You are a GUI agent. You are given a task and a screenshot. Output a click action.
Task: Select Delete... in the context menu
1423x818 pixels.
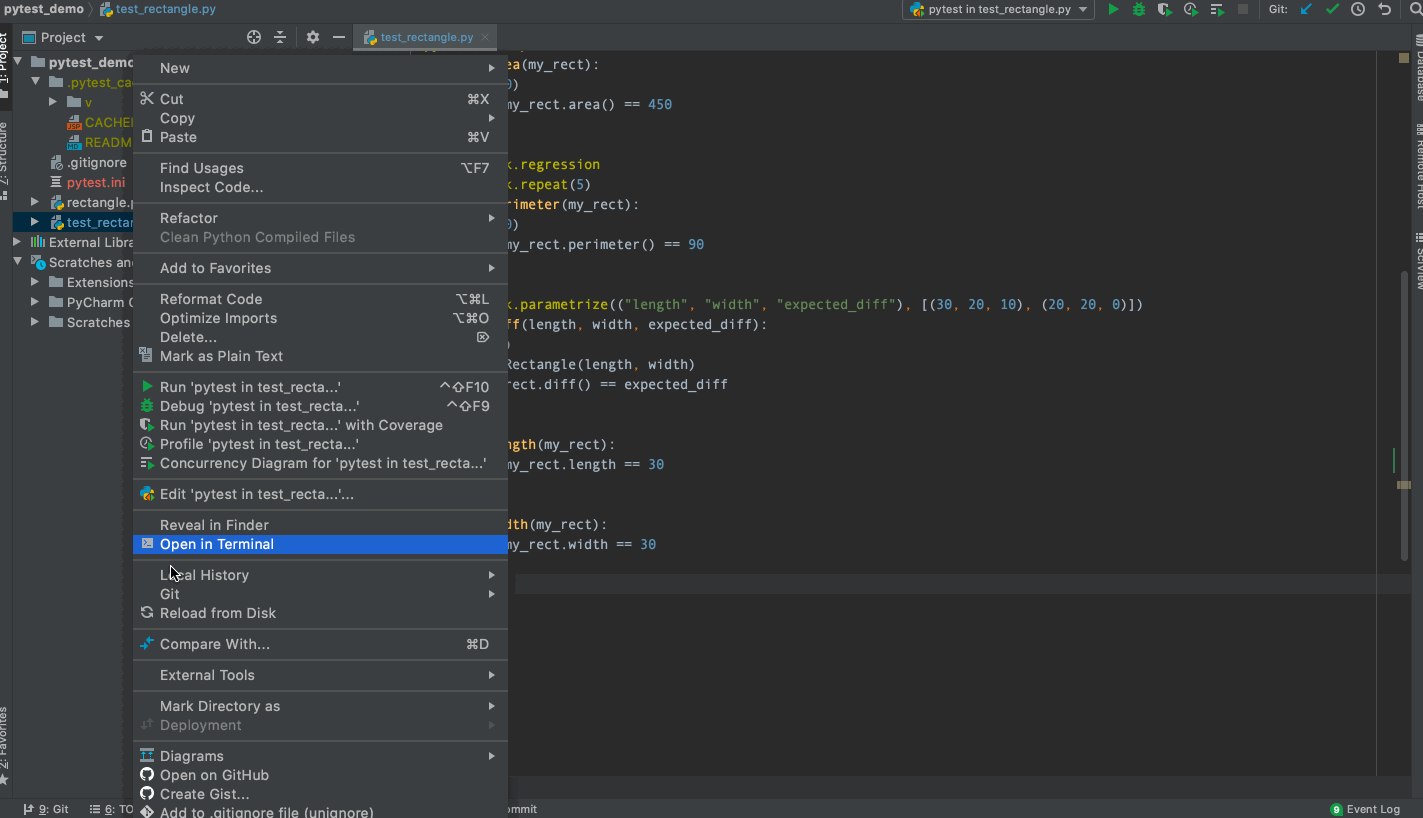pyautogui.click(x=320, y=337)
